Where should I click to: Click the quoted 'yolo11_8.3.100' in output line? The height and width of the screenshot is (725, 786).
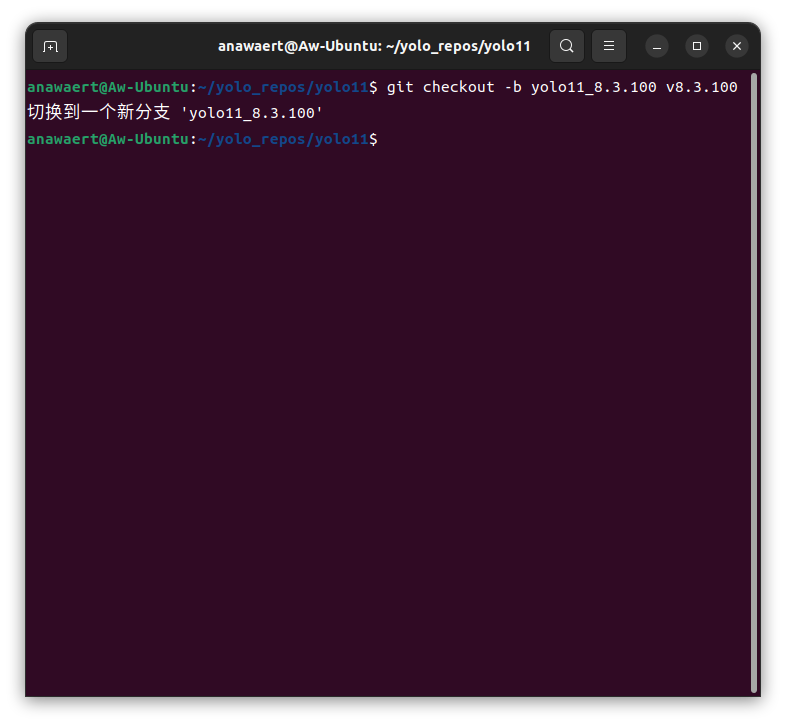pyautogui.click(x=252, y=113)
